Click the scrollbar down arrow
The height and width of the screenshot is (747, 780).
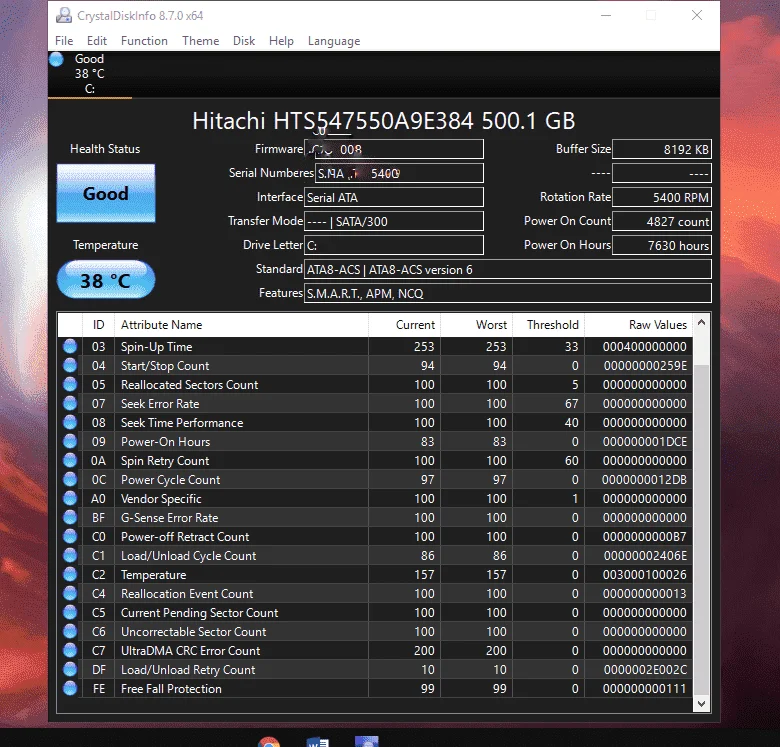click(701, 704)
